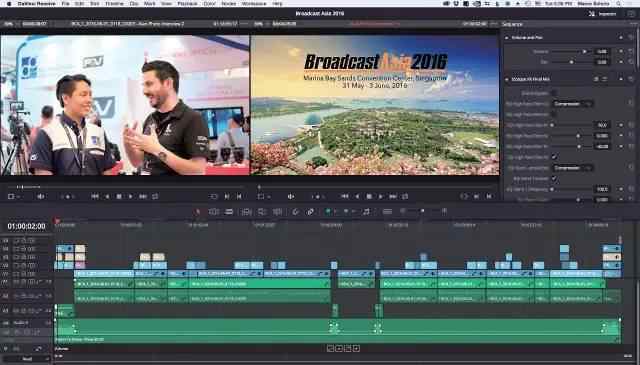Collapse the second Inspector section header

[x=507, y=79]
